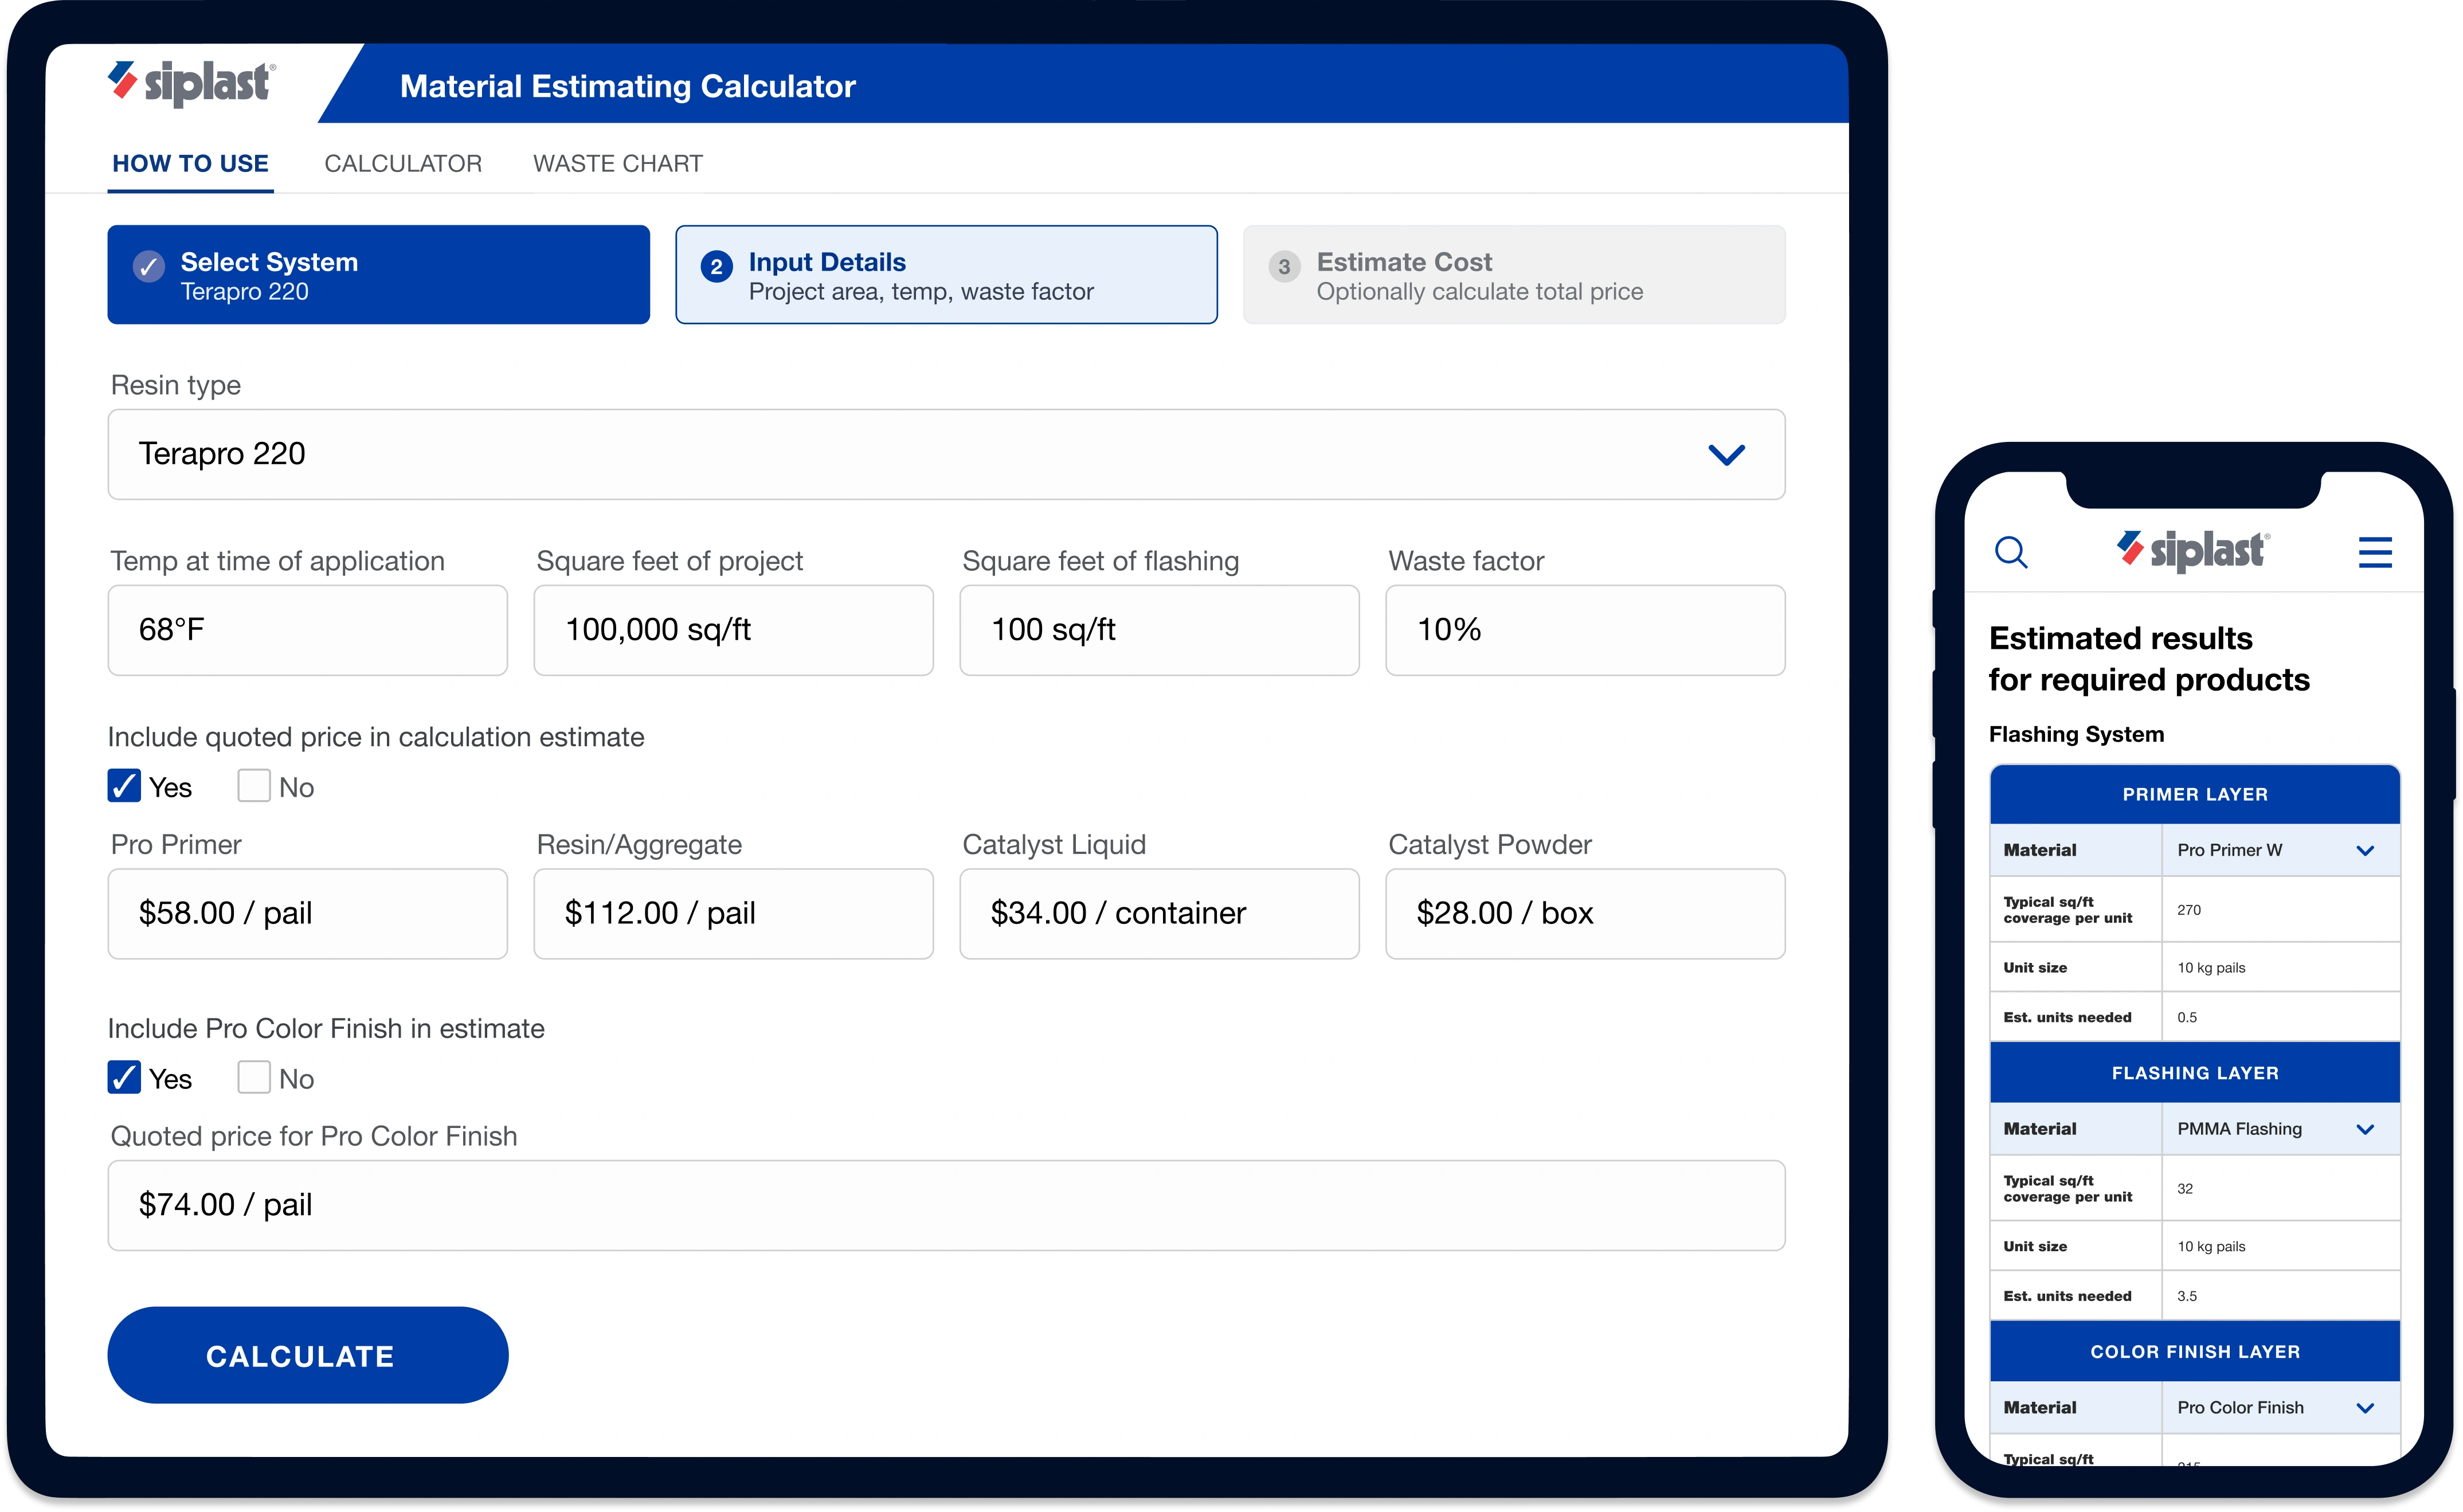Click the step 2 number badge
Screen dimensions: 2463x1512
pos(716,266)
